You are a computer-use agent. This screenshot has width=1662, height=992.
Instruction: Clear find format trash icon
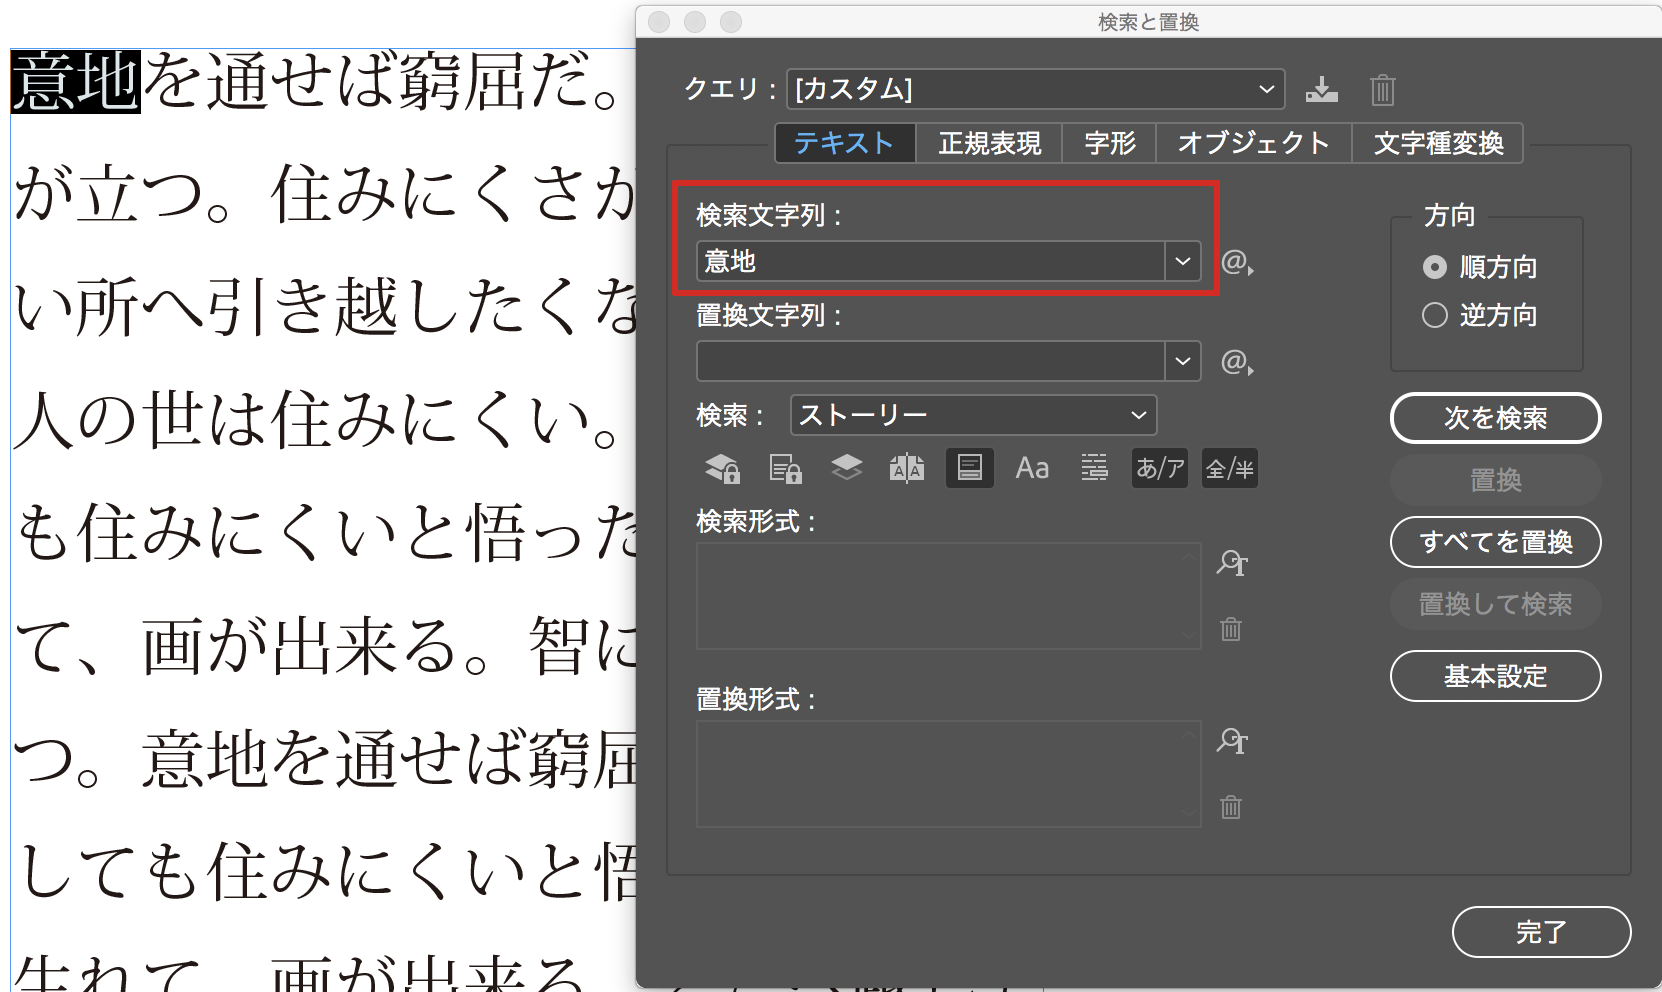(1231, 629)
